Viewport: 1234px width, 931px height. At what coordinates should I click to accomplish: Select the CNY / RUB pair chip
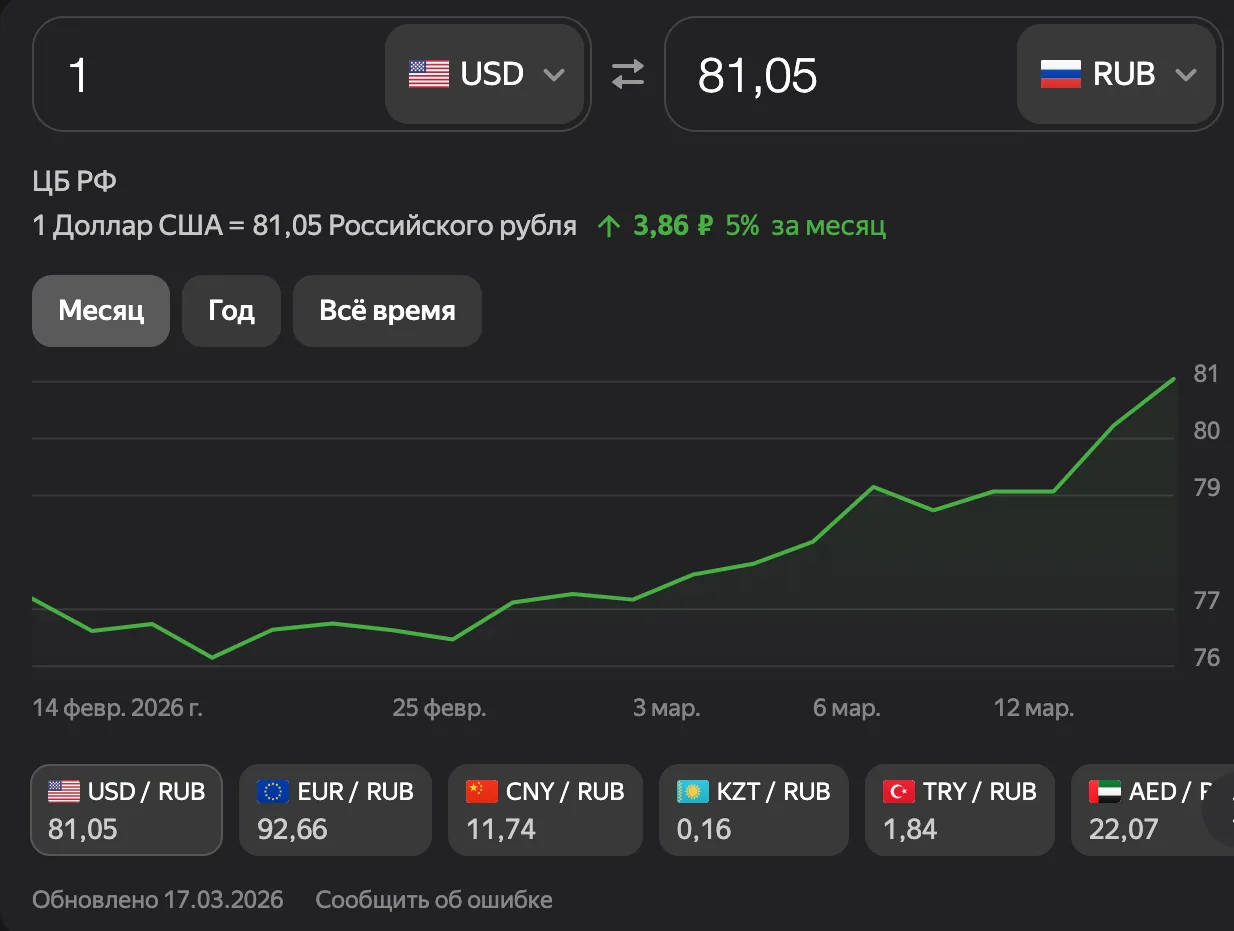point(545,810)
